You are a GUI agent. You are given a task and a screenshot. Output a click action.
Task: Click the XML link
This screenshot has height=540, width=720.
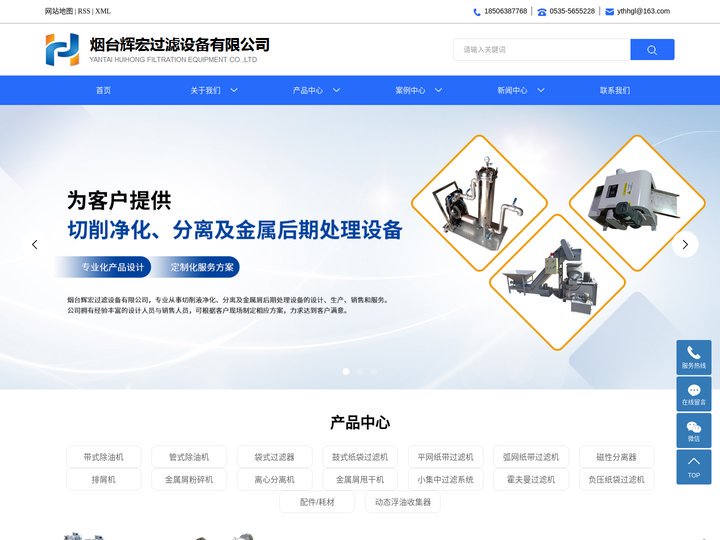[x=103, y=11]
